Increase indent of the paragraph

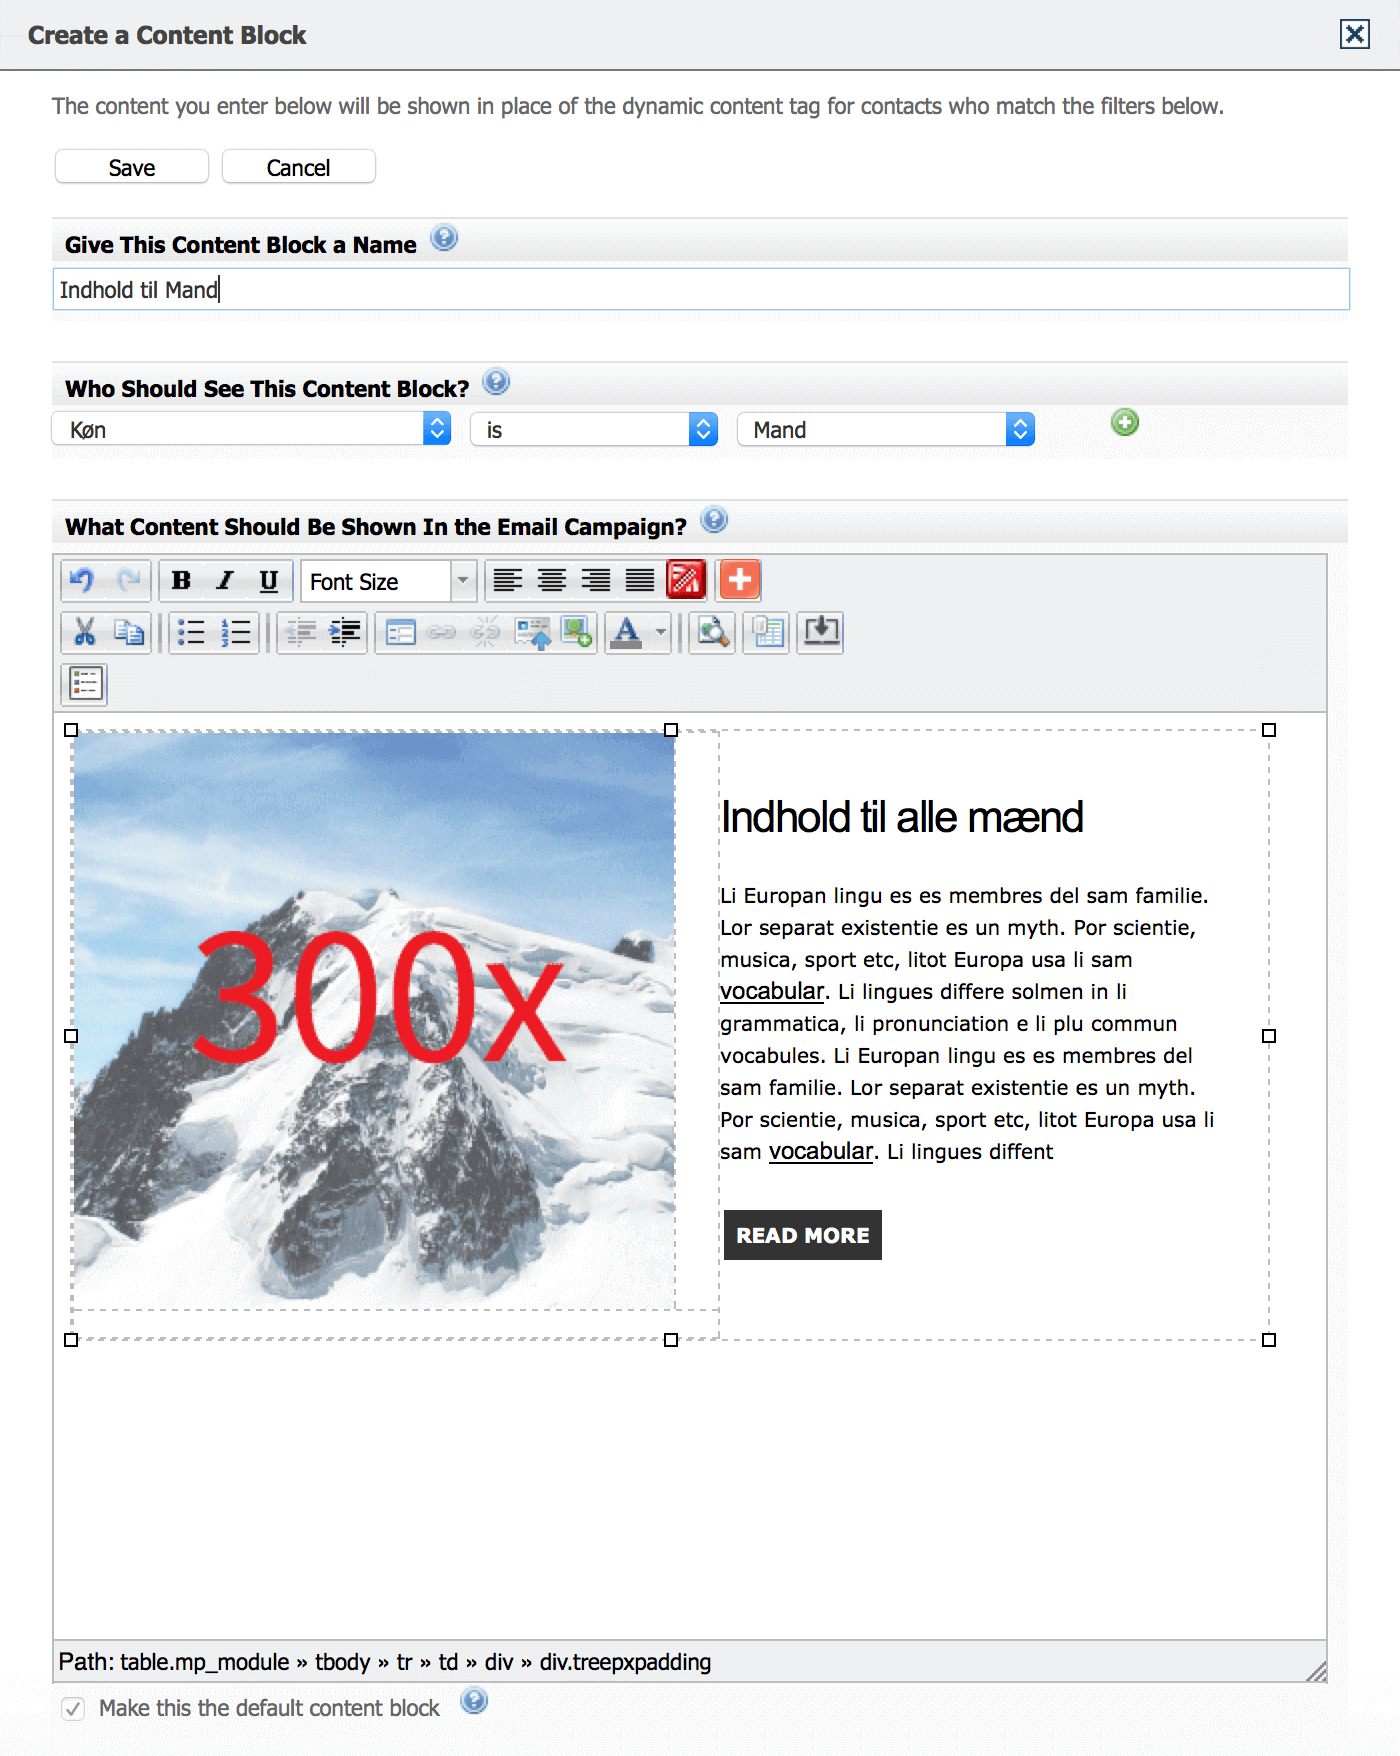coord(345,632)
